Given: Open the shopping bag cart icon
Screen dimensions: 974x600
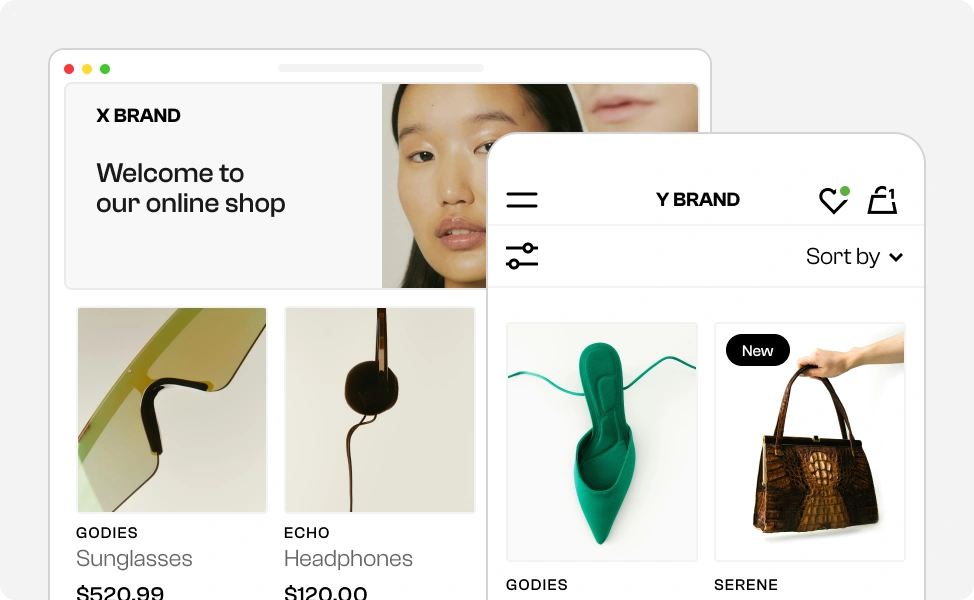Looking at the screenshot, I should pyautogui.click(x=882, y=200).
